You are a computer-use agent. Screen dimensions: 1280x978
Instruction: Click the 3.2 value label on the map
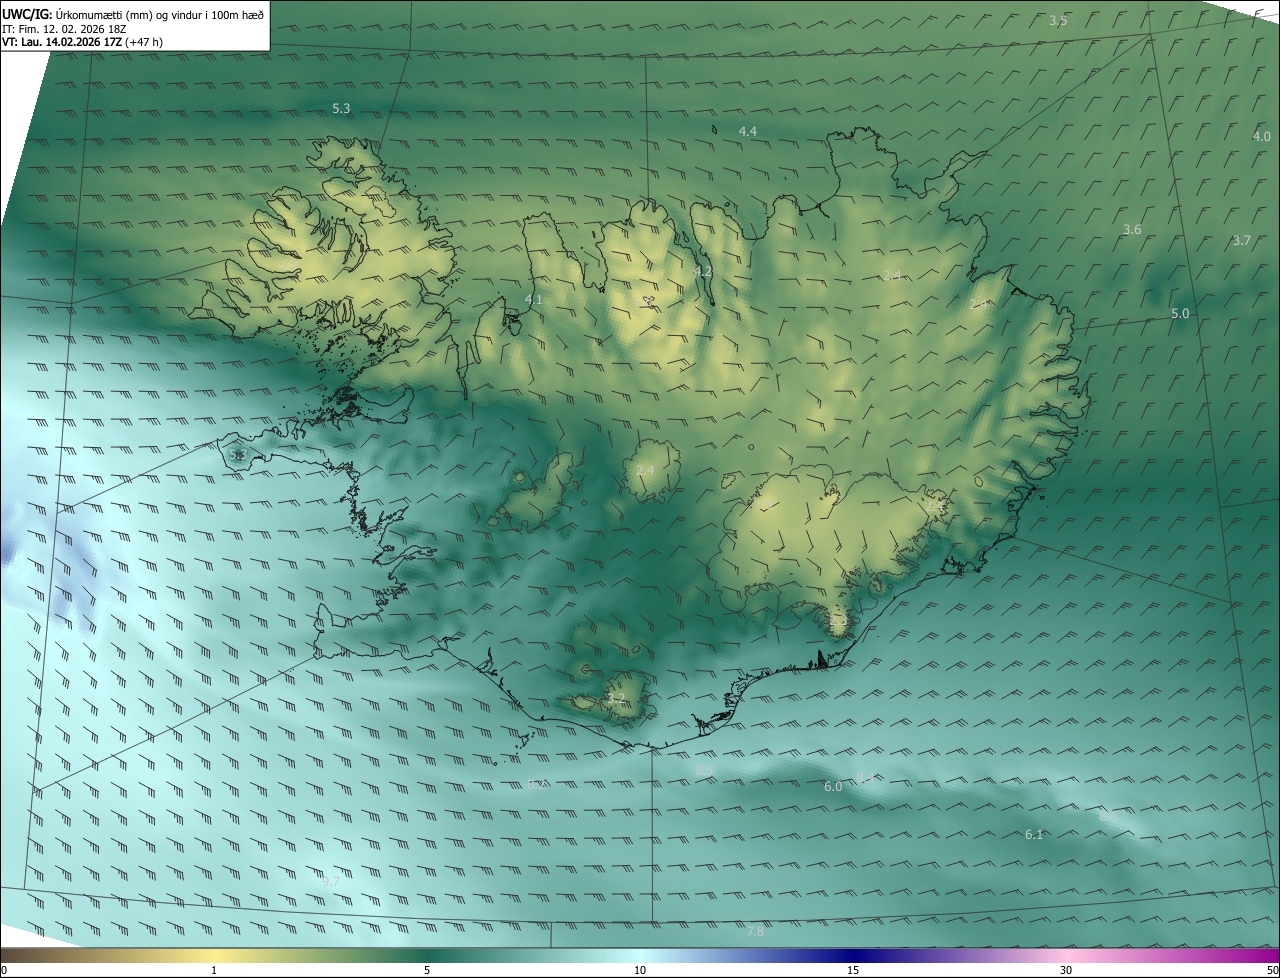[x=616, y=699]
